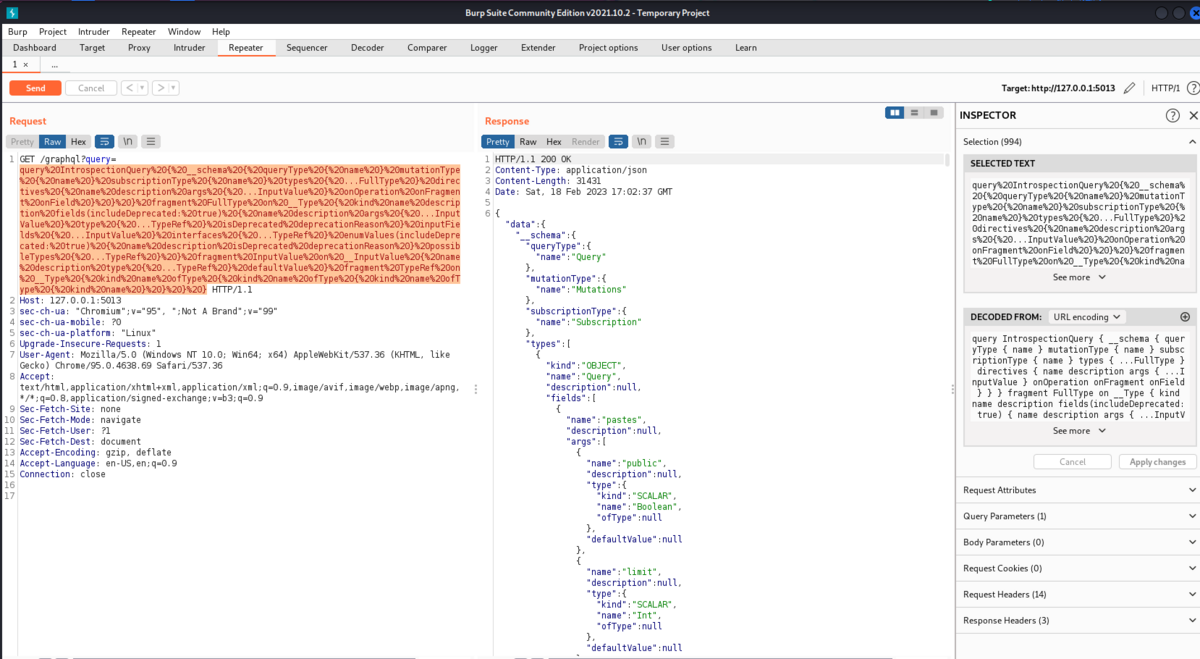Open the Burp menu
Screen dimensions: 1200x659
coord(18,32)
